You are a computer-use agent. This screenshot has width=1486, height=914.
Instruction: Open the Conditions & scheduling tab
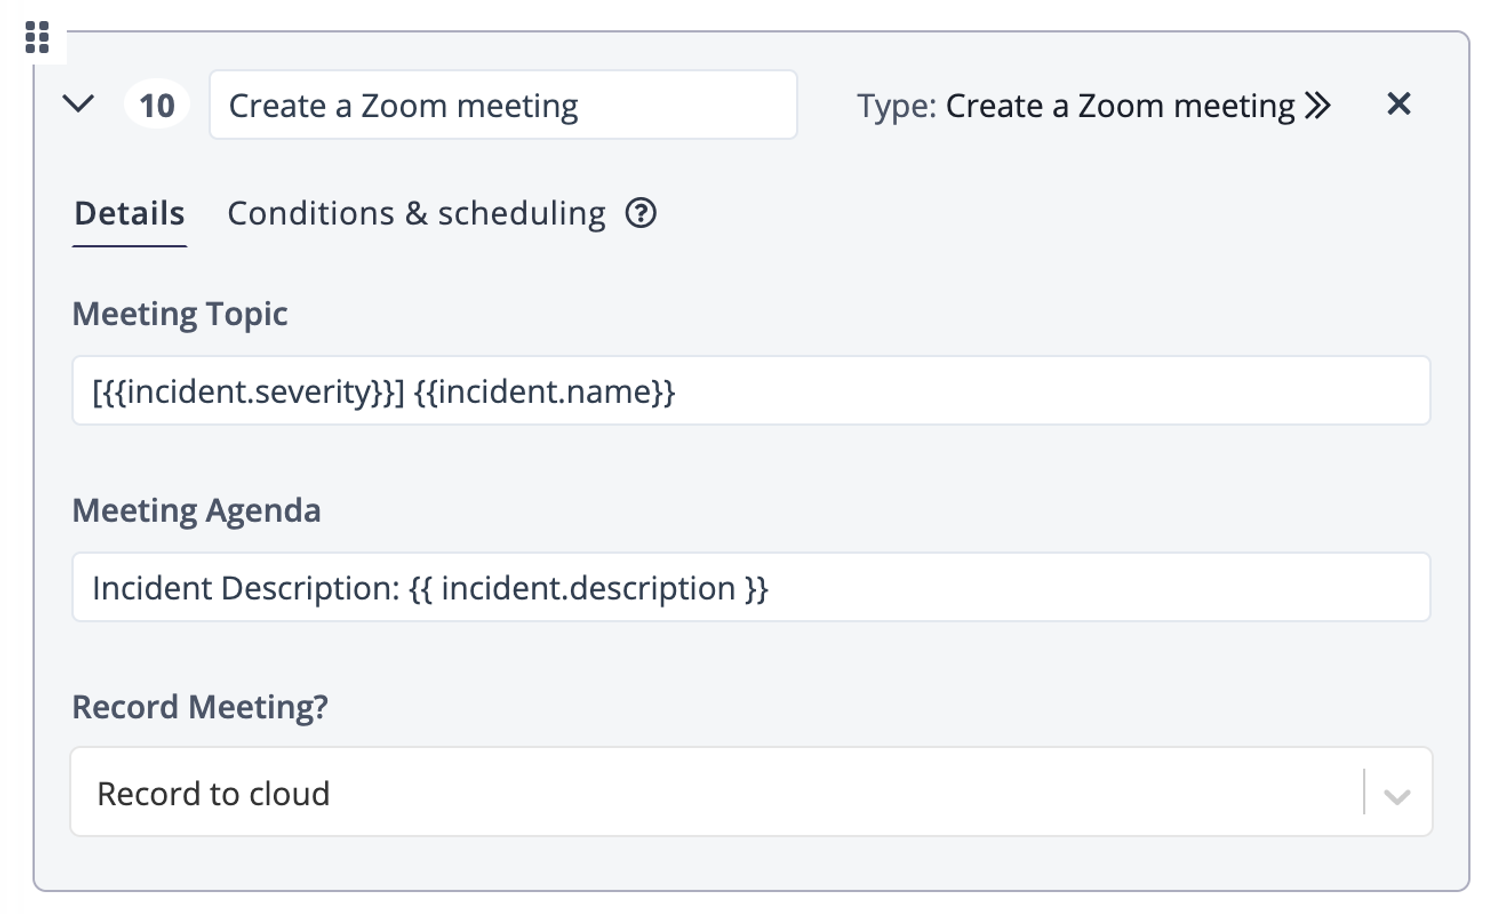416,213
